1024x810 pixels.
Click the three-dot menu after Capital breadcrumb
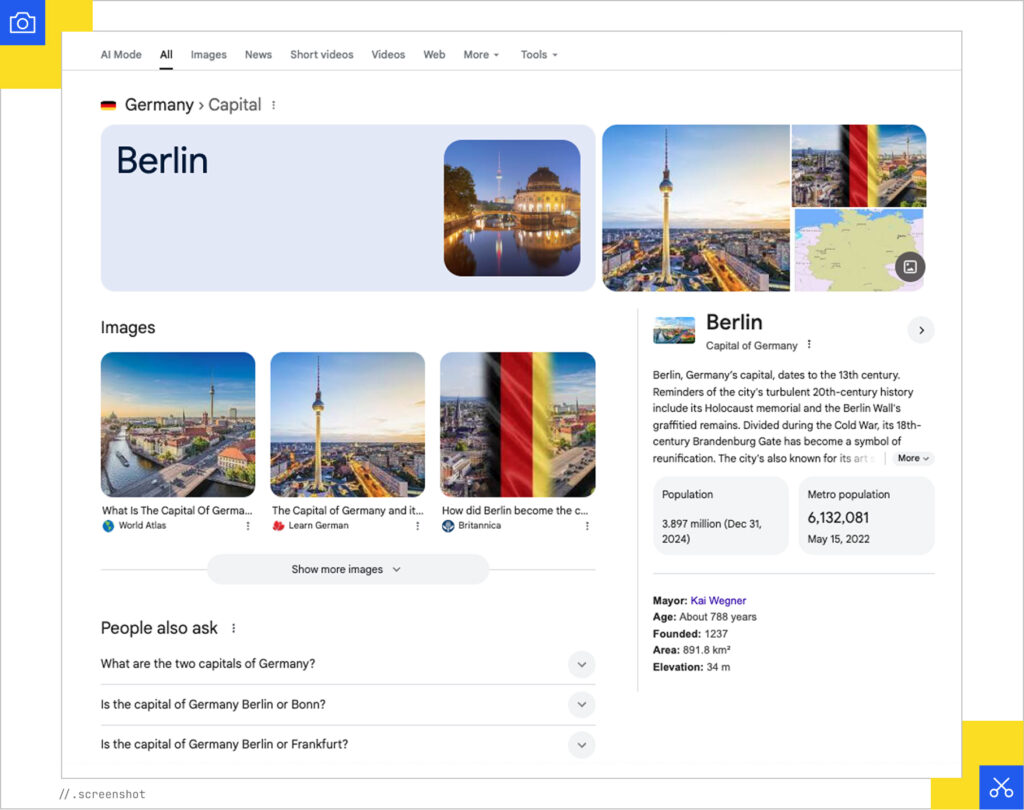tap(275, 104)
